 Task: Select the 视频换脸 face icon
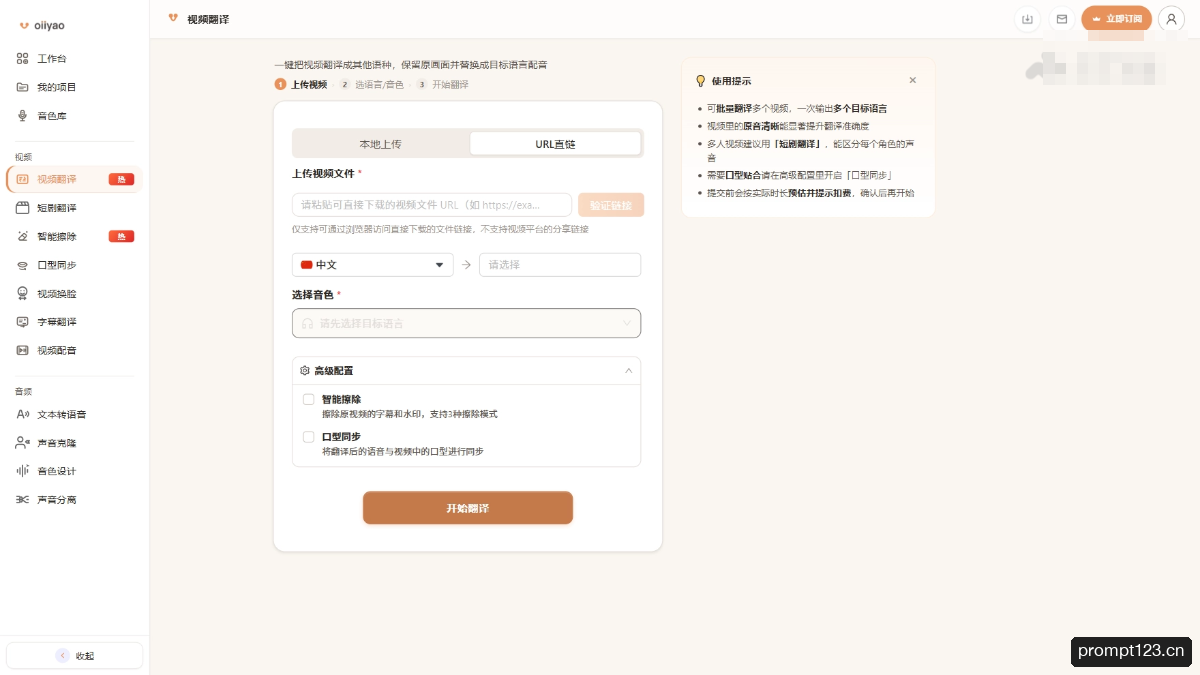coord(23,294)
